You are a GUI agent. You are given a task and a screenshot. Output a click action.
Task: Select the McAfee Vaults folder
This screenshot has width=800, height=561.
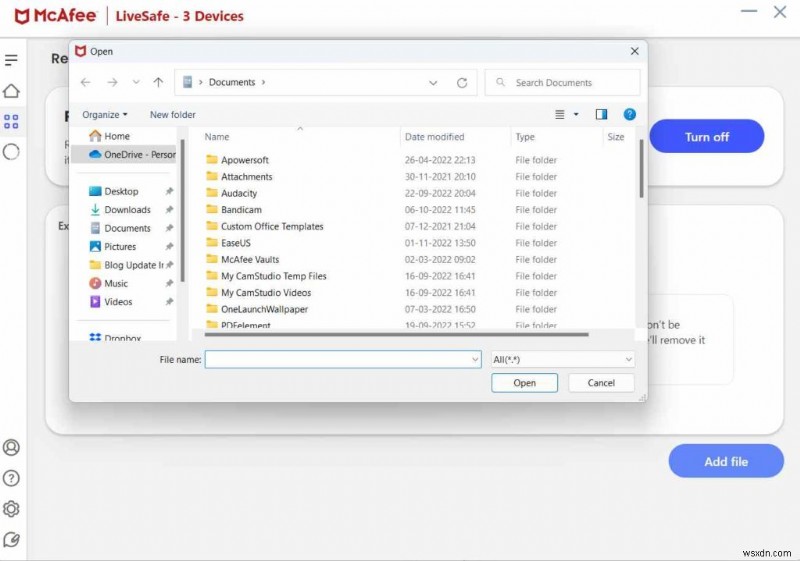[249, 259]
